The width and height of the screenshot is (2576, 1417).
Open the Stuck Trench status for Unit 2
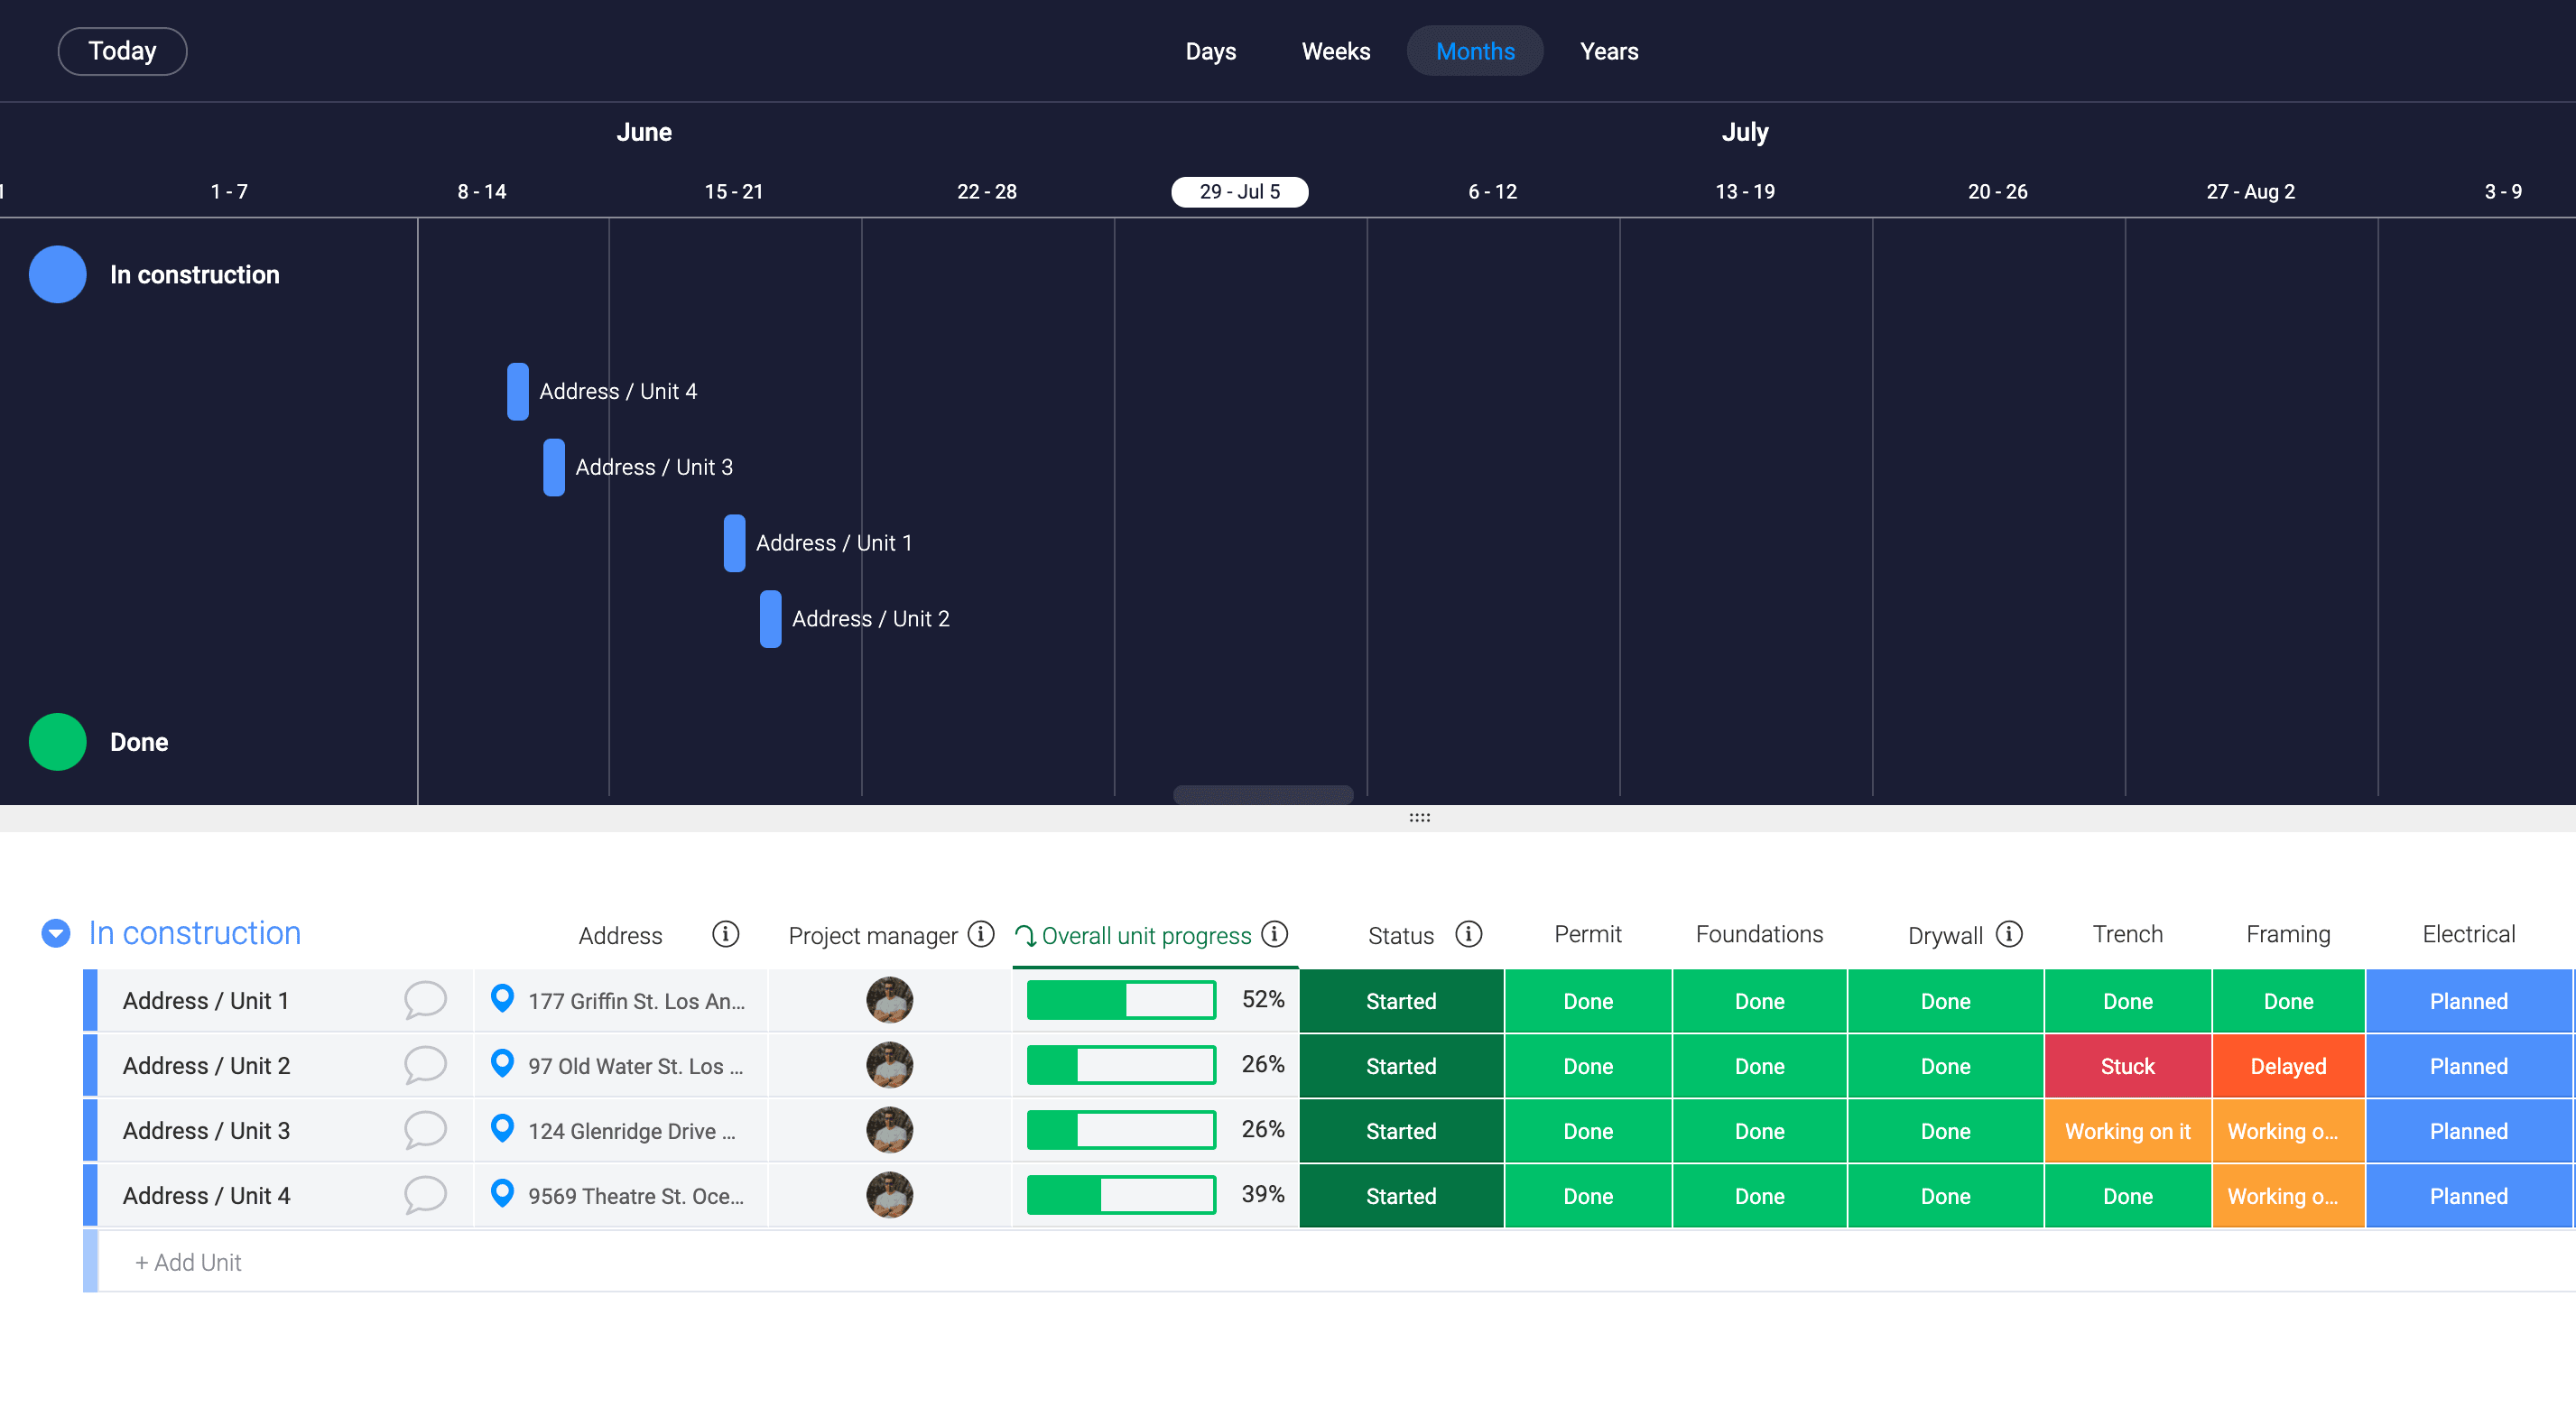click(2127, 1066)
